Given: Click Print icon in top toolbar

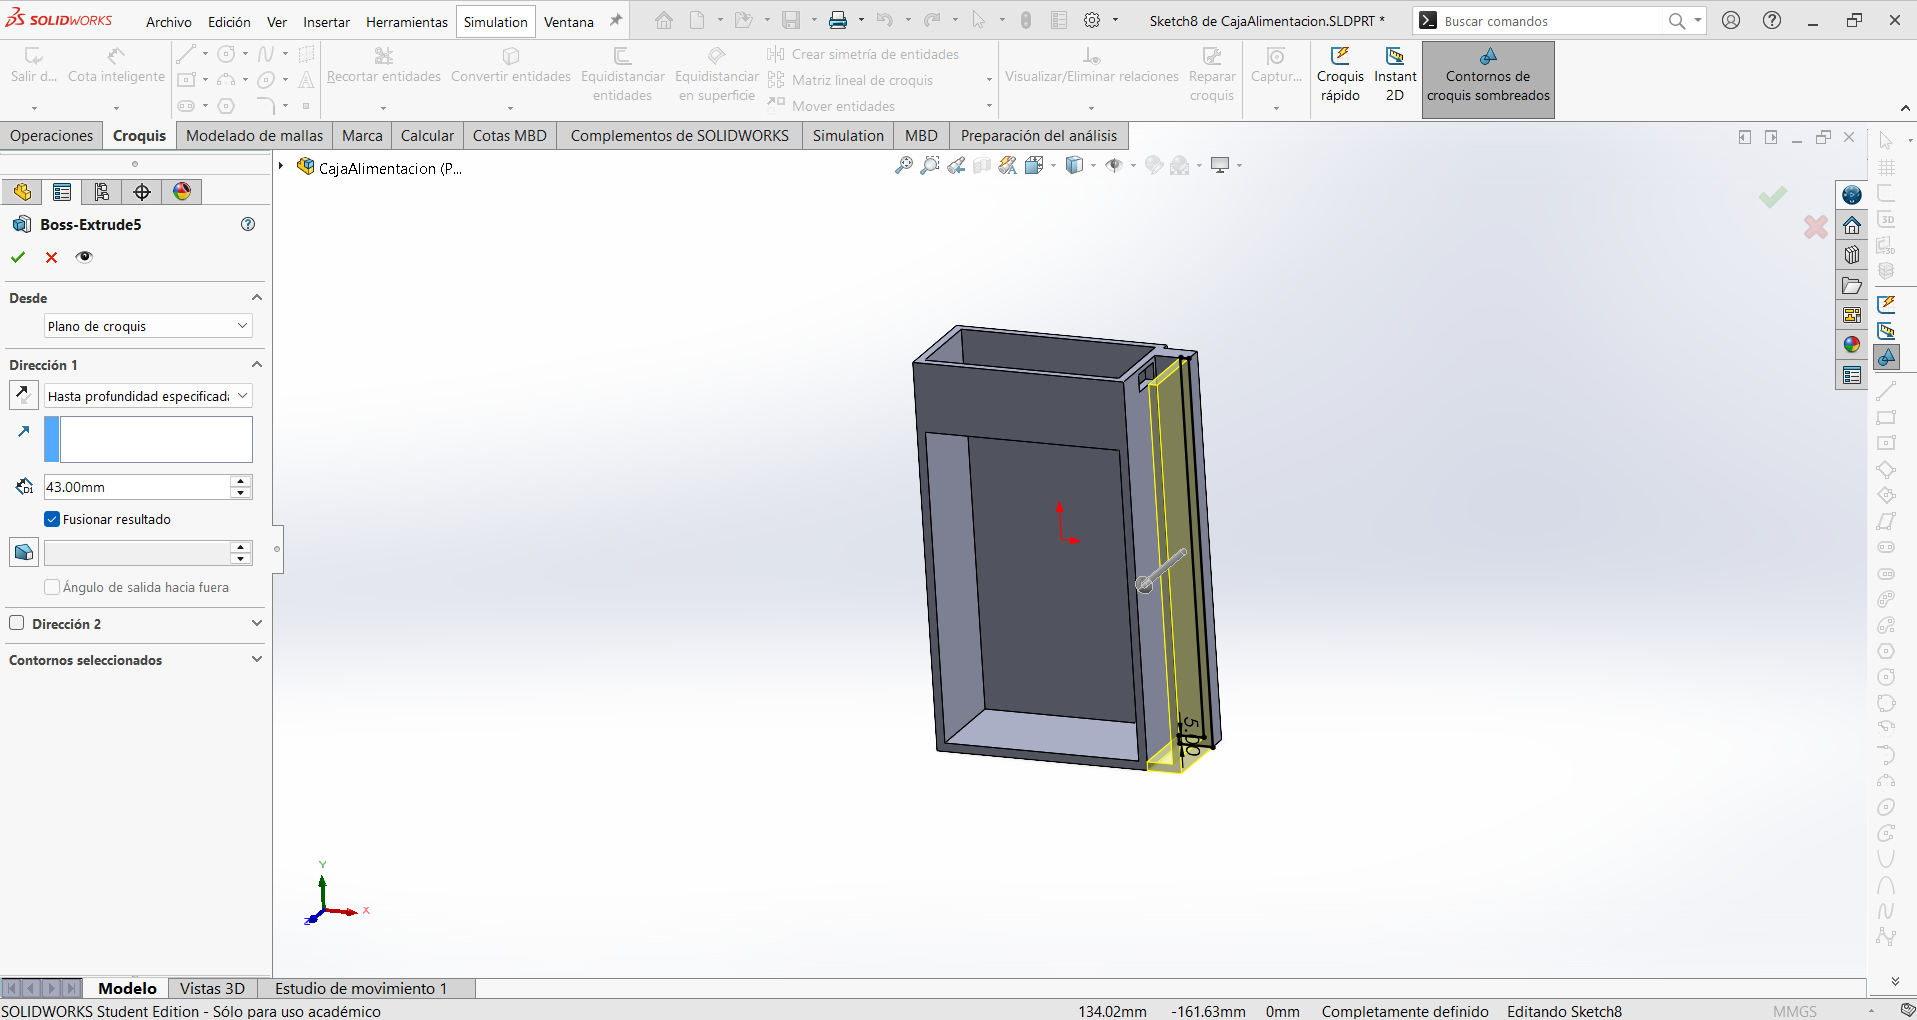Looking at the screenshot, I should pyautogui.click(x=838, y=20).
